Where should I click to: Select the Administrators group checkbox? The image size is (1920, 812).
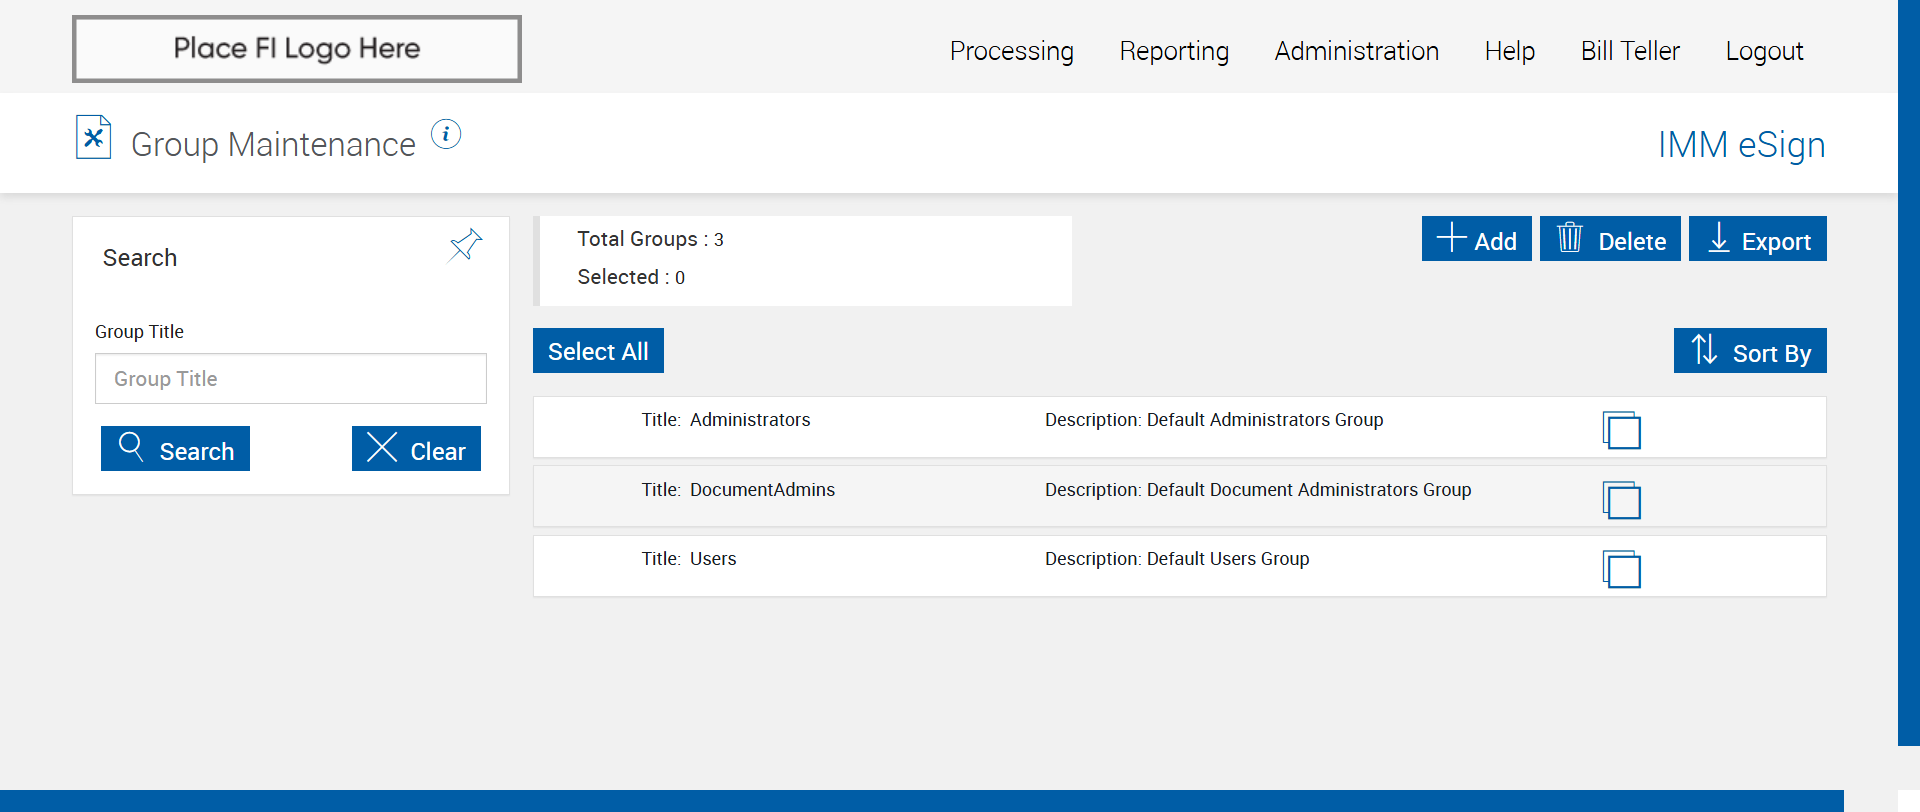pos(1621,430)
